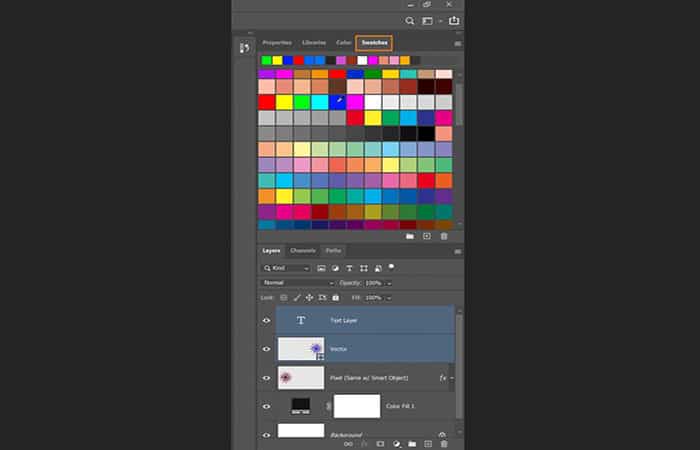
Task: Click the lock icon on Background layer
Action: coord(442,434)
